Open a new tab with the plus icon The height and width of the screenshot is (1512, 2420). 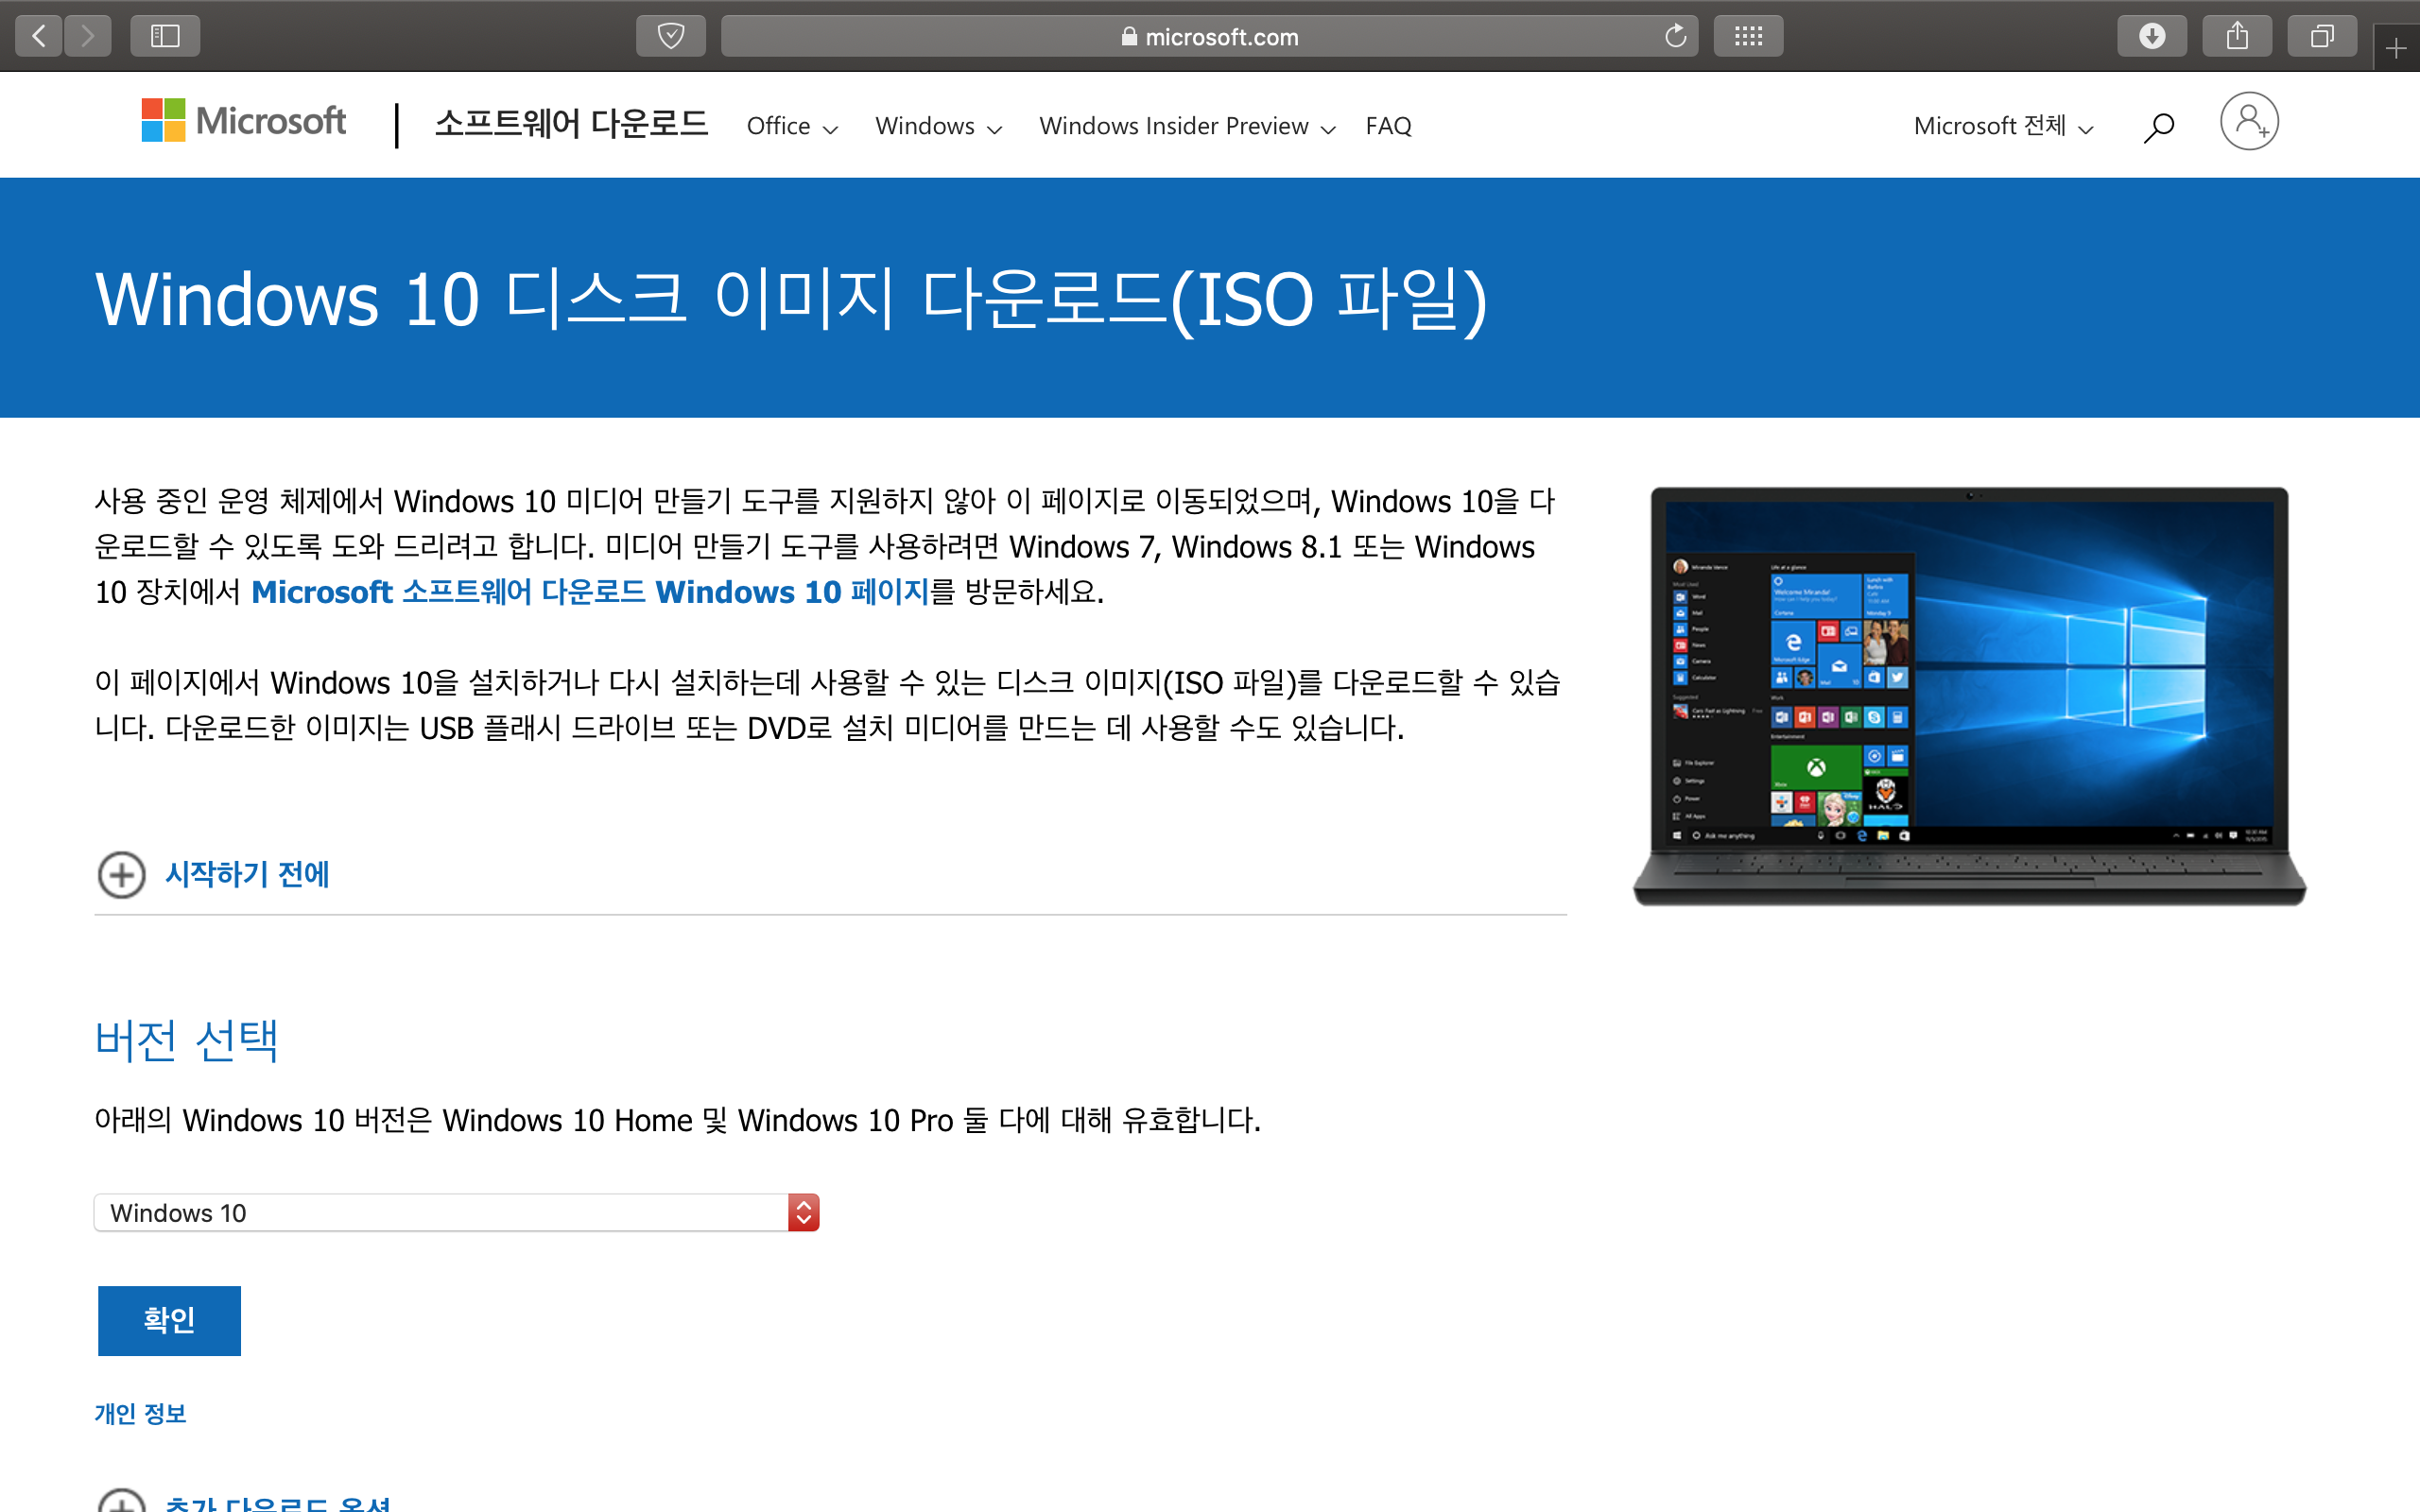coord(2396,48)
